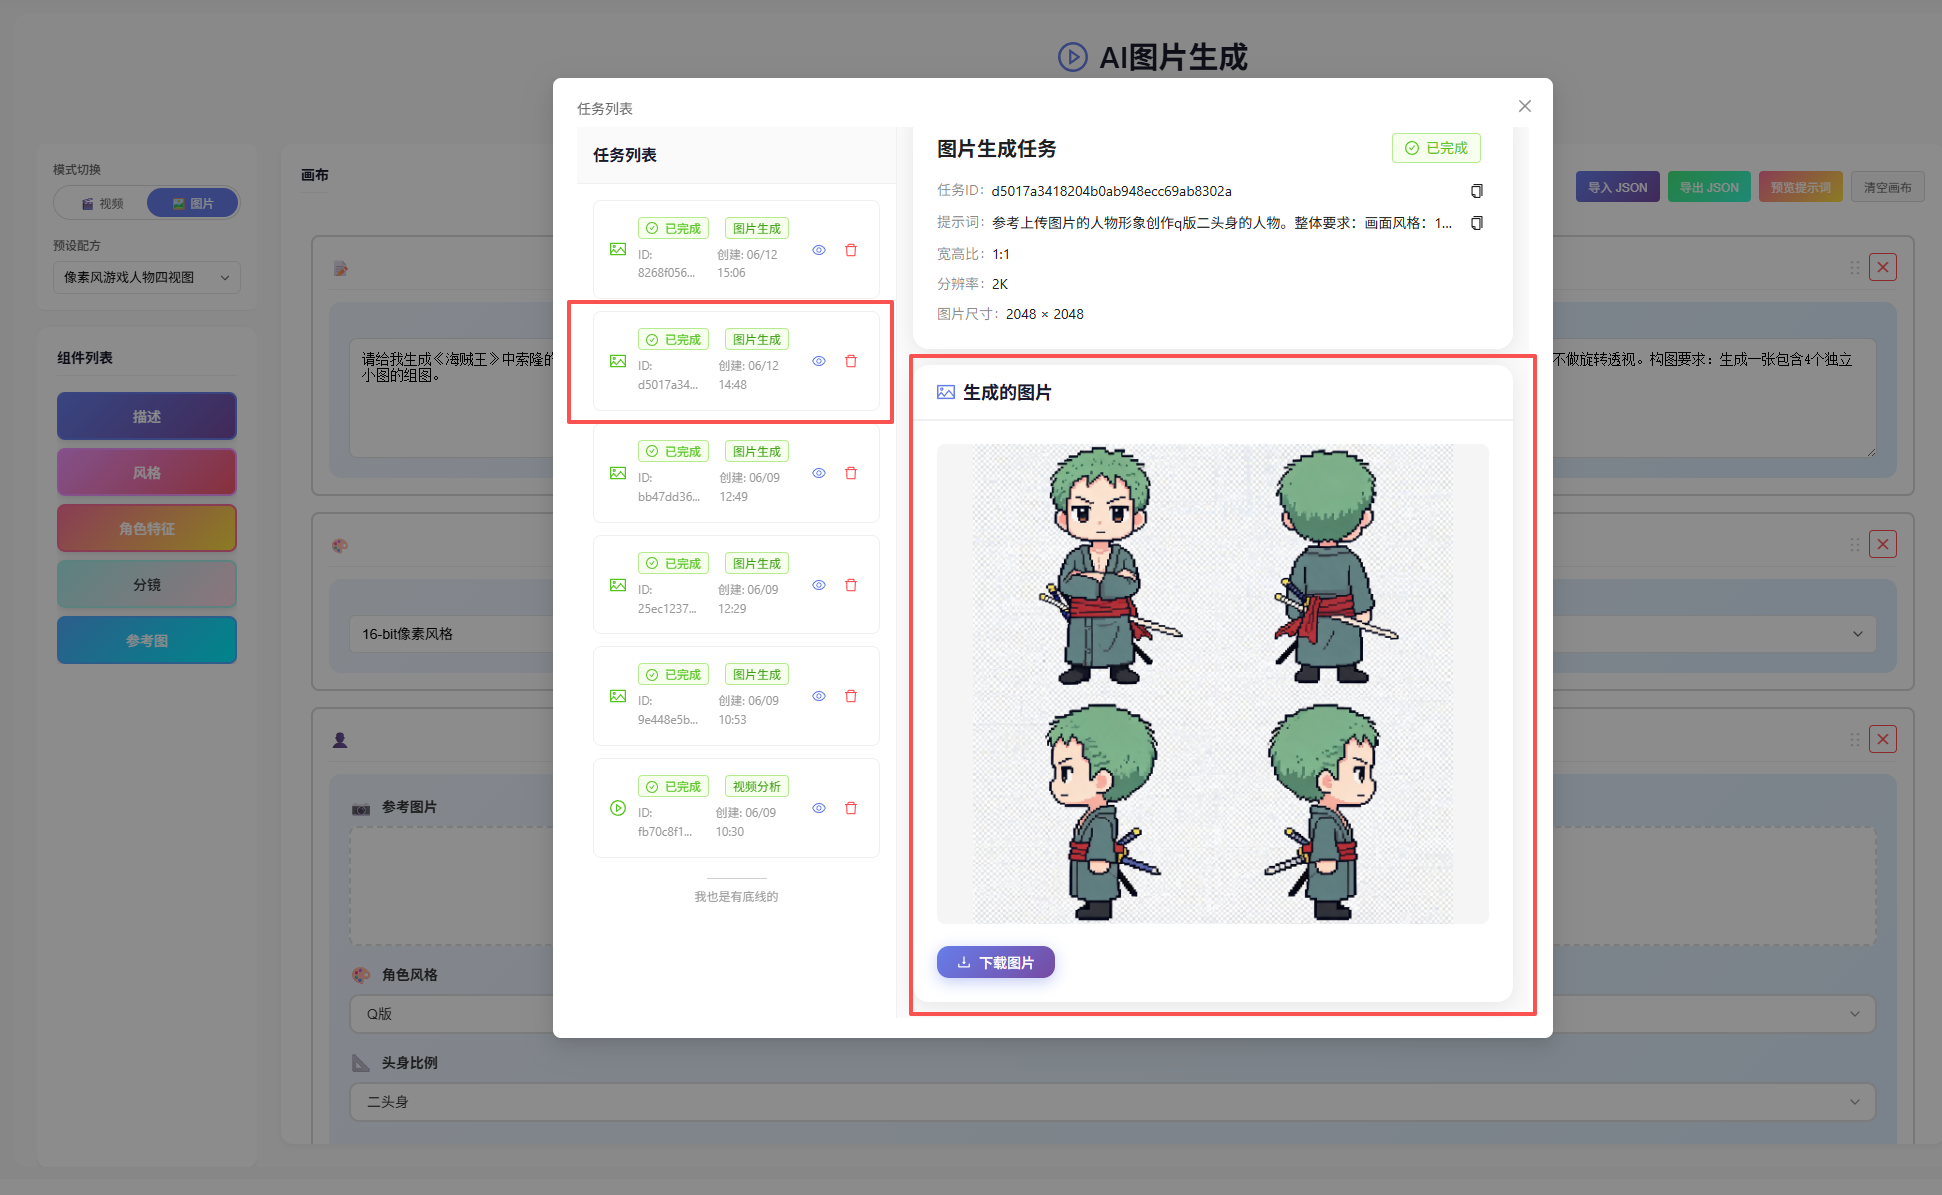Click the AI图片生成 play logo icon

(x=1073, y=57)
